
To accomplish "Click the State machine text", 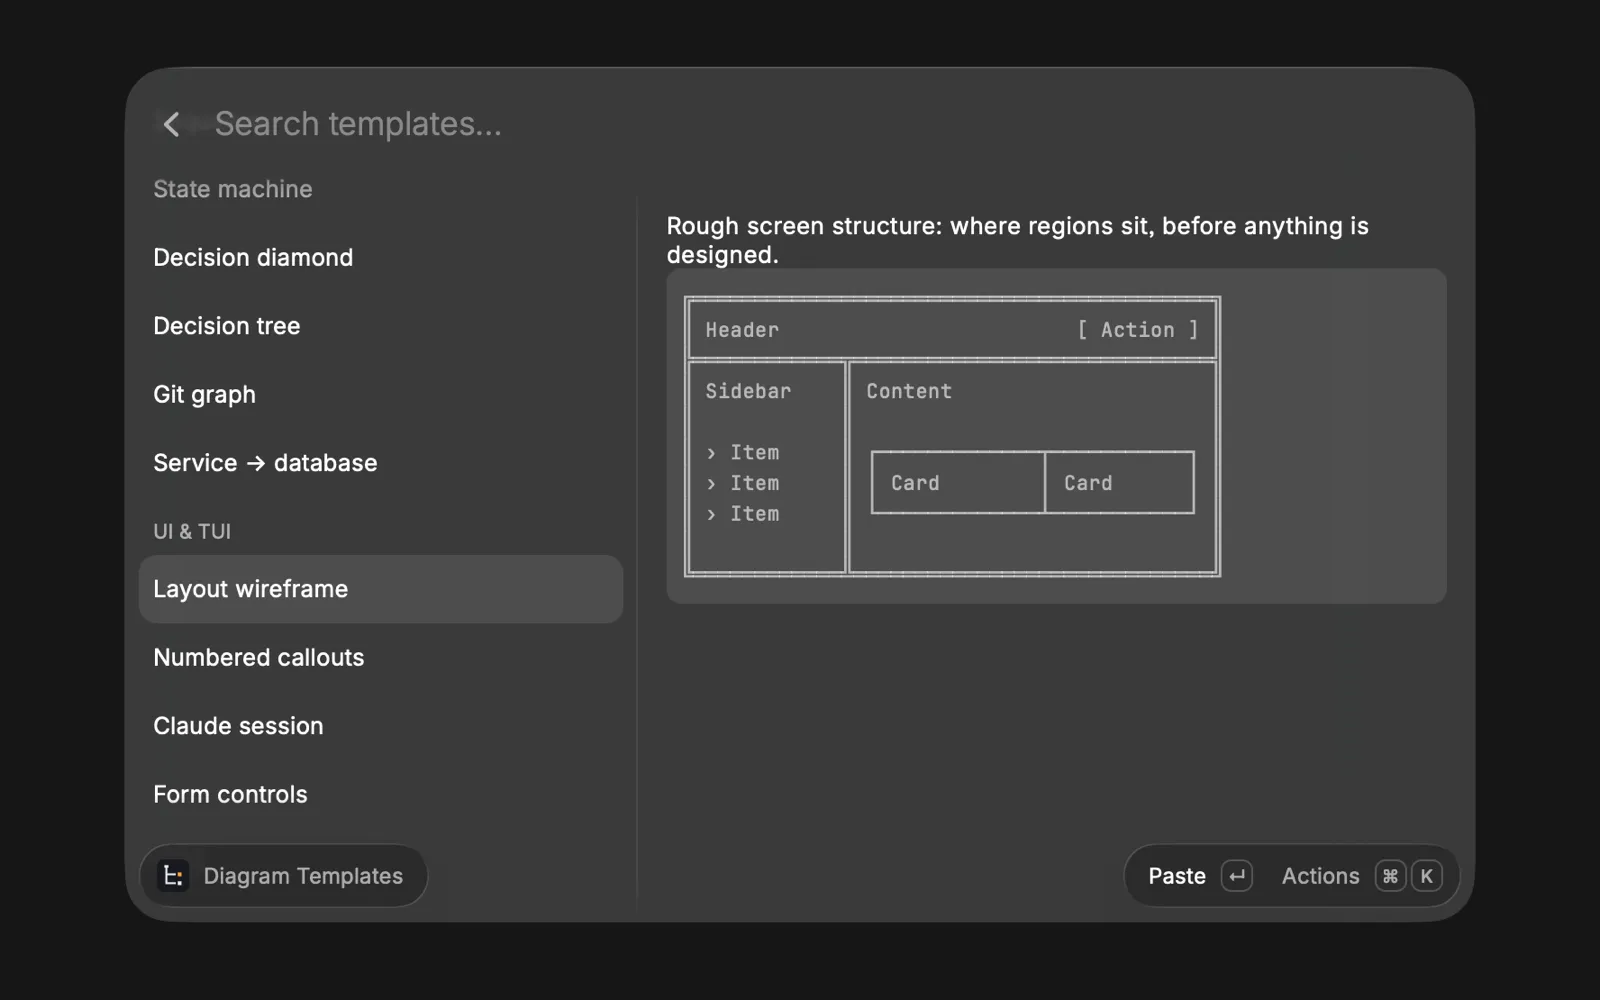I will tap(233, 189).
